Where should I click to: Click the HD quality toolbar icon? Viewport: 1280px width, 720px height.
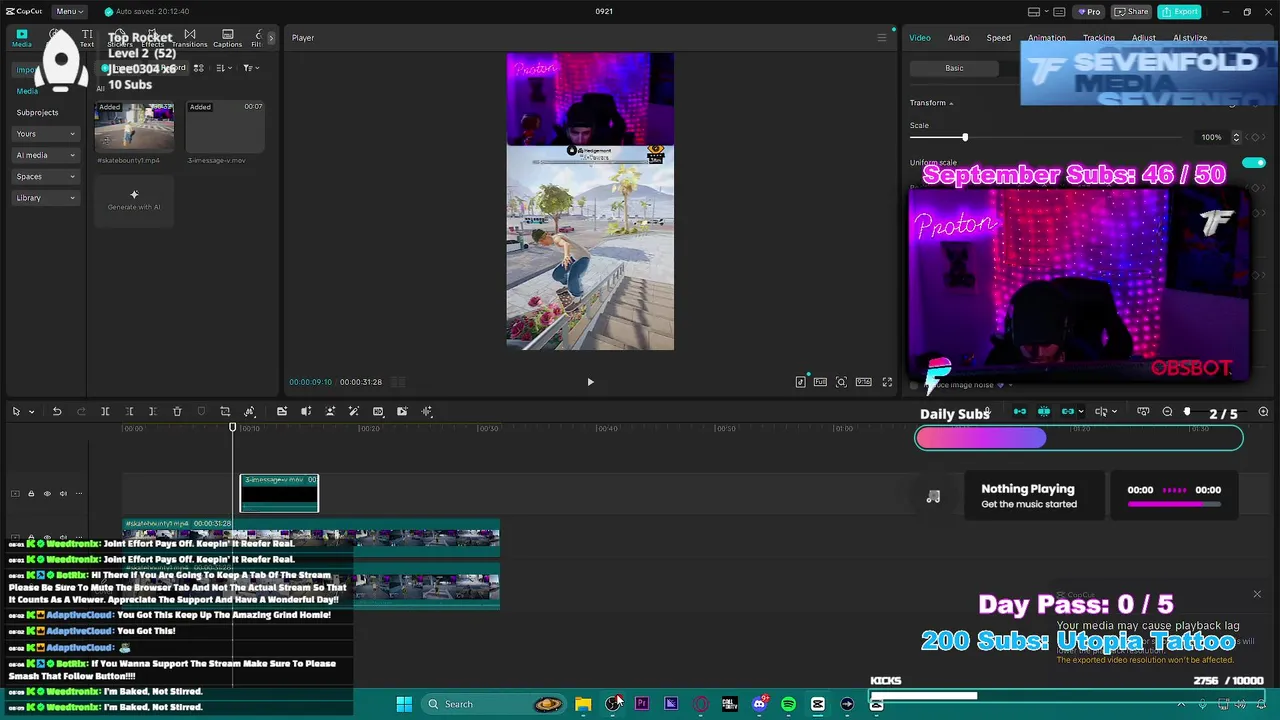point(378,412)
